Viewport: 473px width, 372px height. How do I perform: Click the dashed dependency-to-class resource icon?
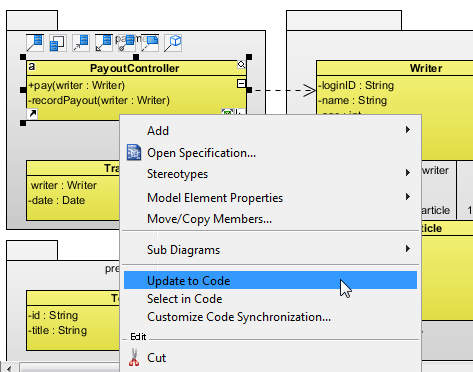pyautogui.click(x=81, y=43)
